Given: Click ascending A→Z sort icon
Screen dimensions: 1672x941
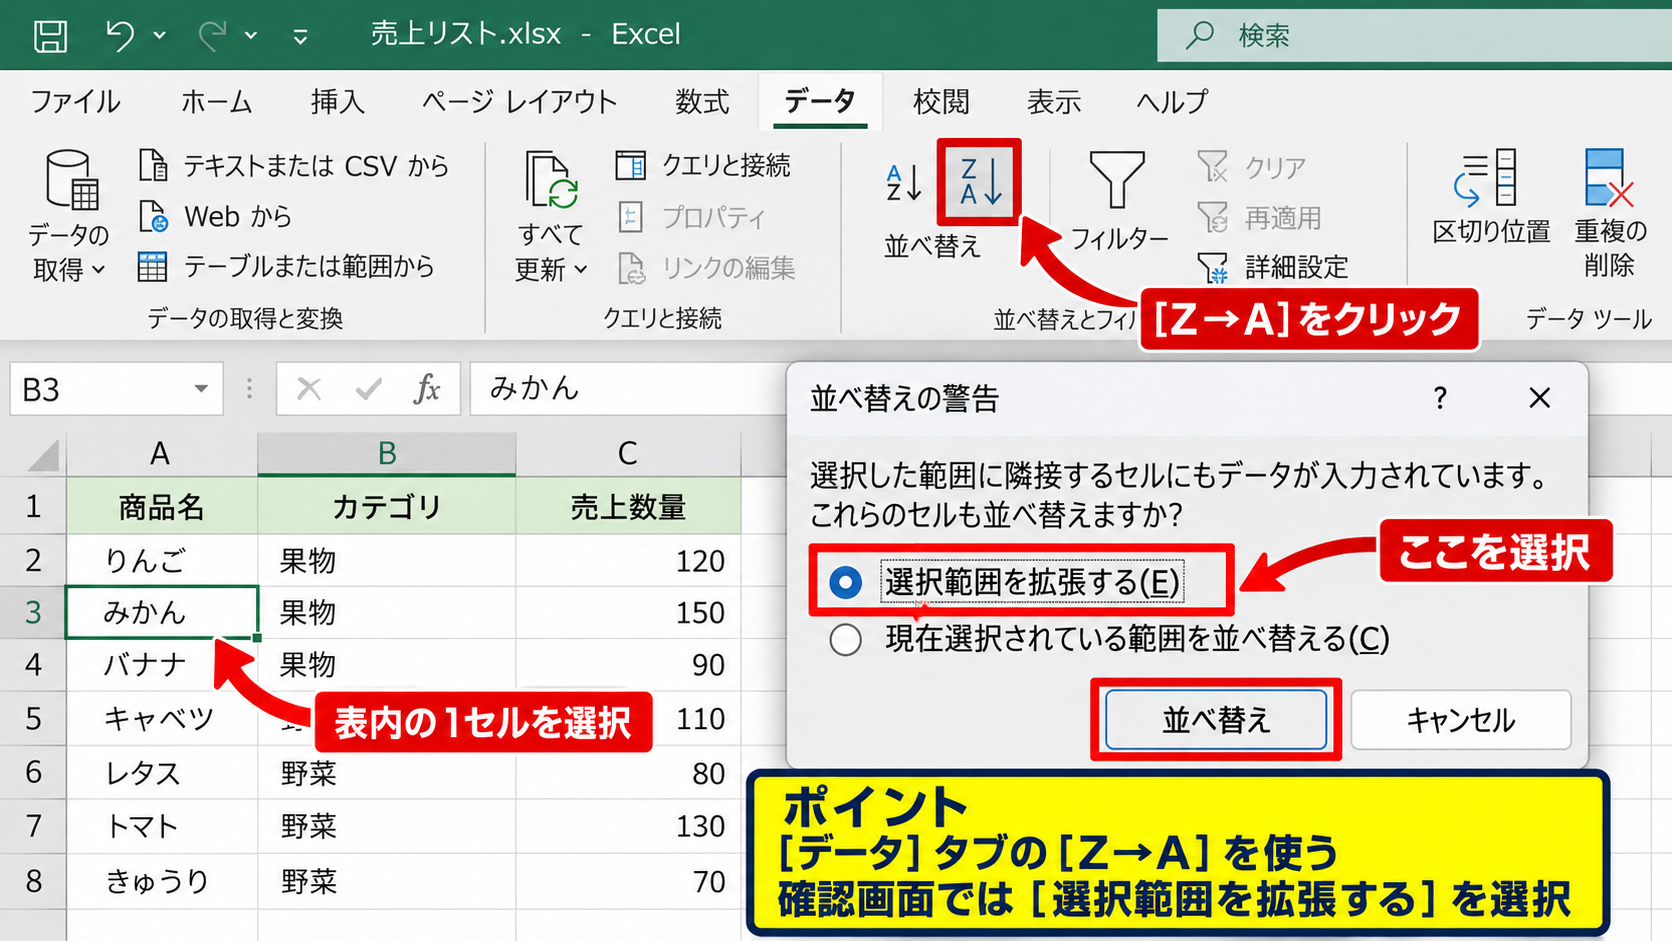Looking at the screenshot, I should pyautogui.click(x=904, y=182).
